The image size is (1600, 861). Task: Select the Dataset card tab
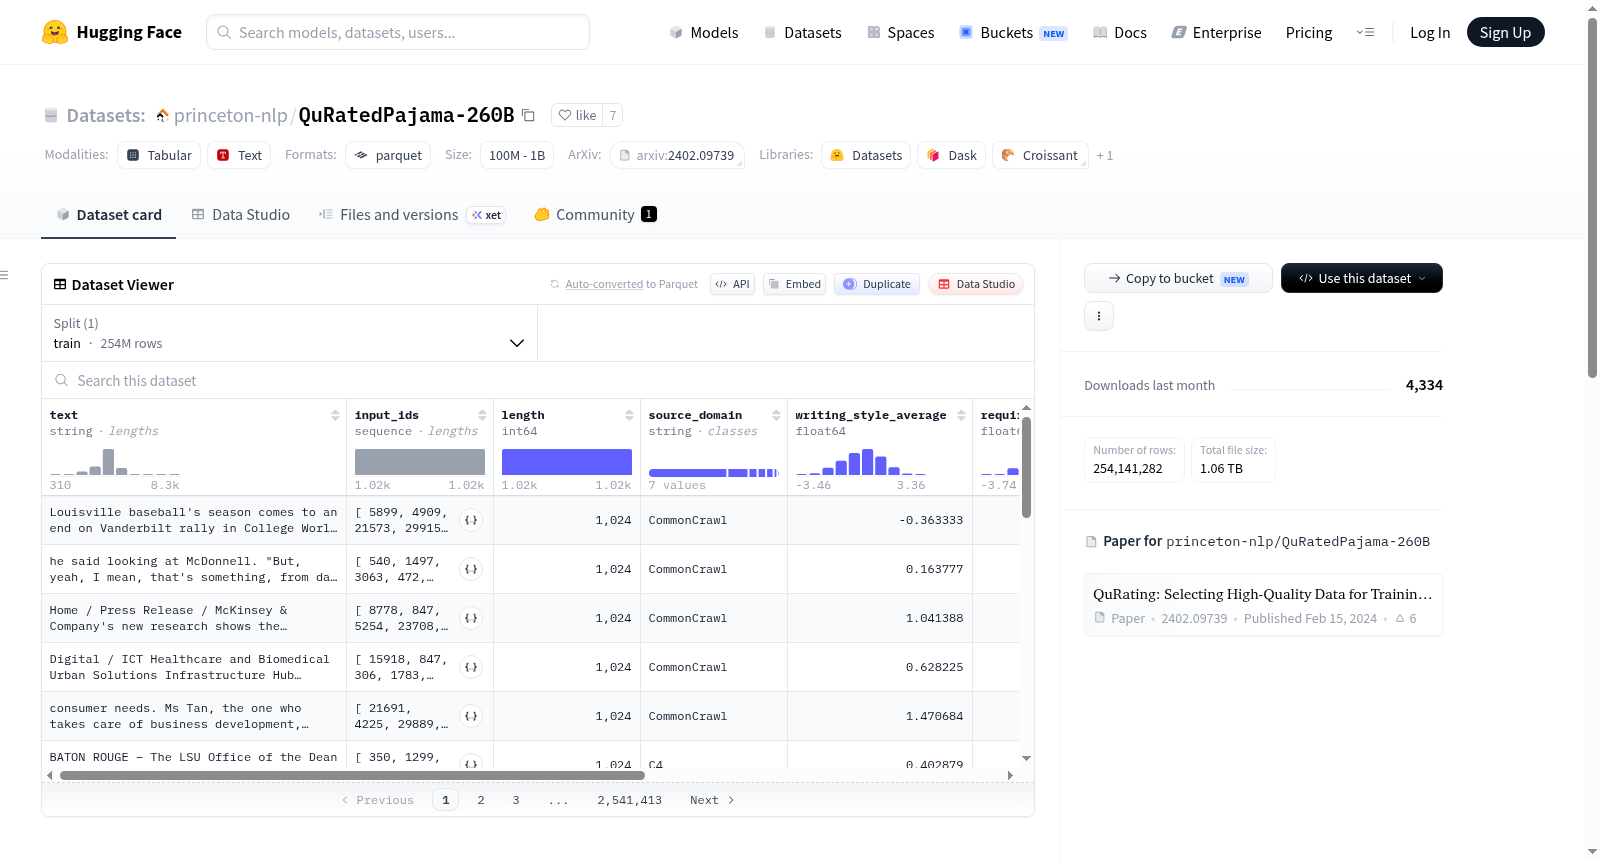point(109,215)
